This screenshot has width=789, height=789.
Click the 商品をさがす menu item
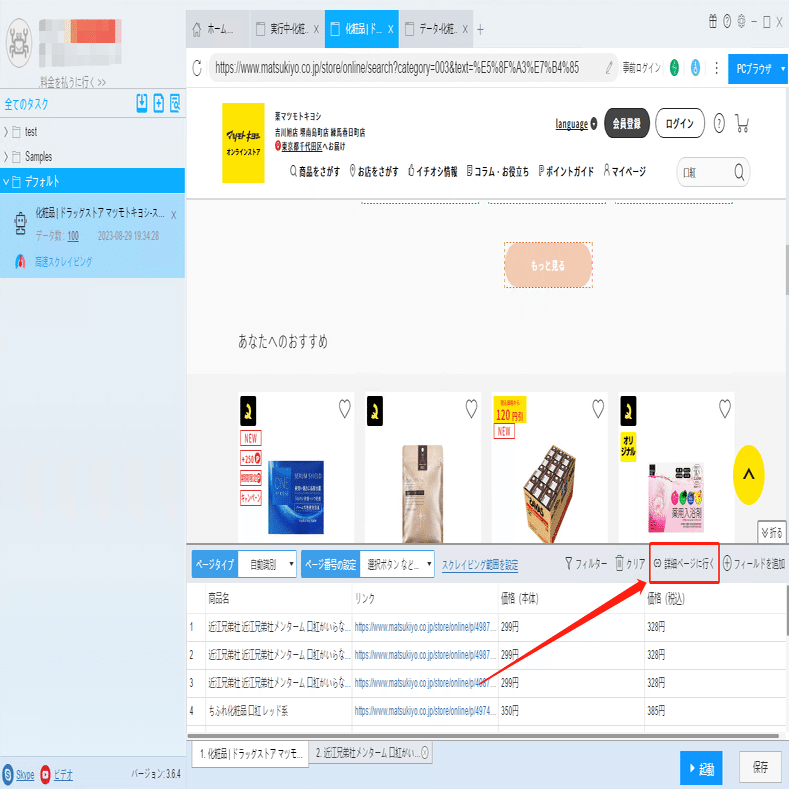tap(314, 172)
